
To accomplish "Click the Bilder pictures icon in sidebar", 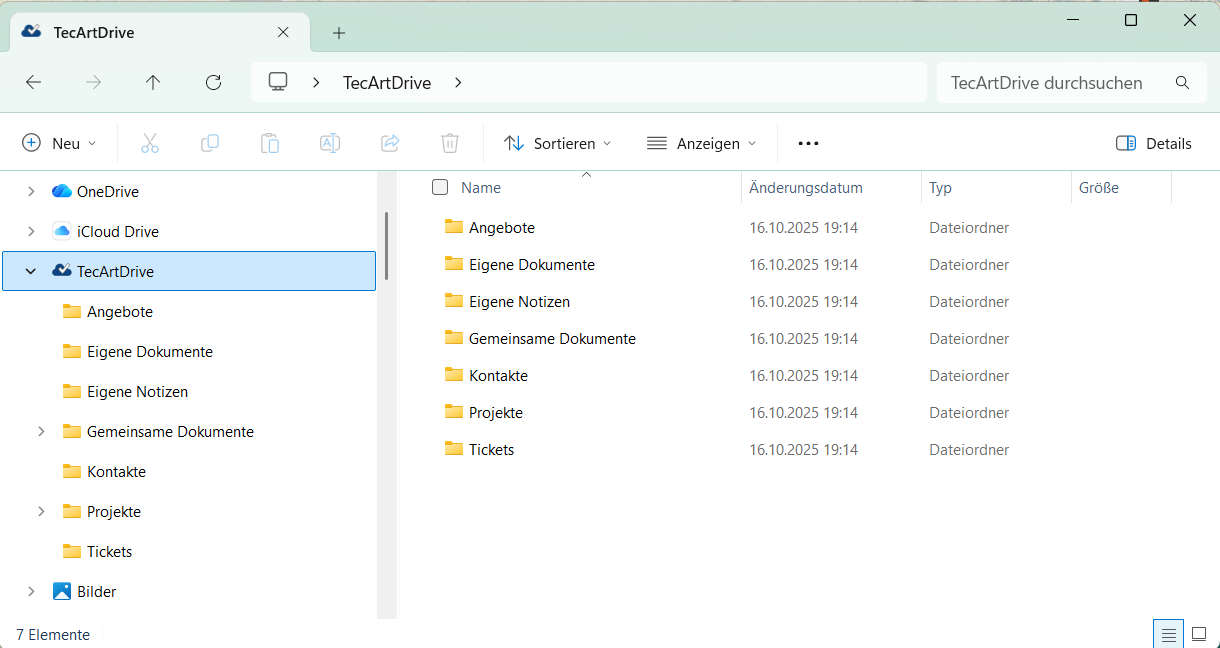I will pyautogui.click(x=62, y=591).
